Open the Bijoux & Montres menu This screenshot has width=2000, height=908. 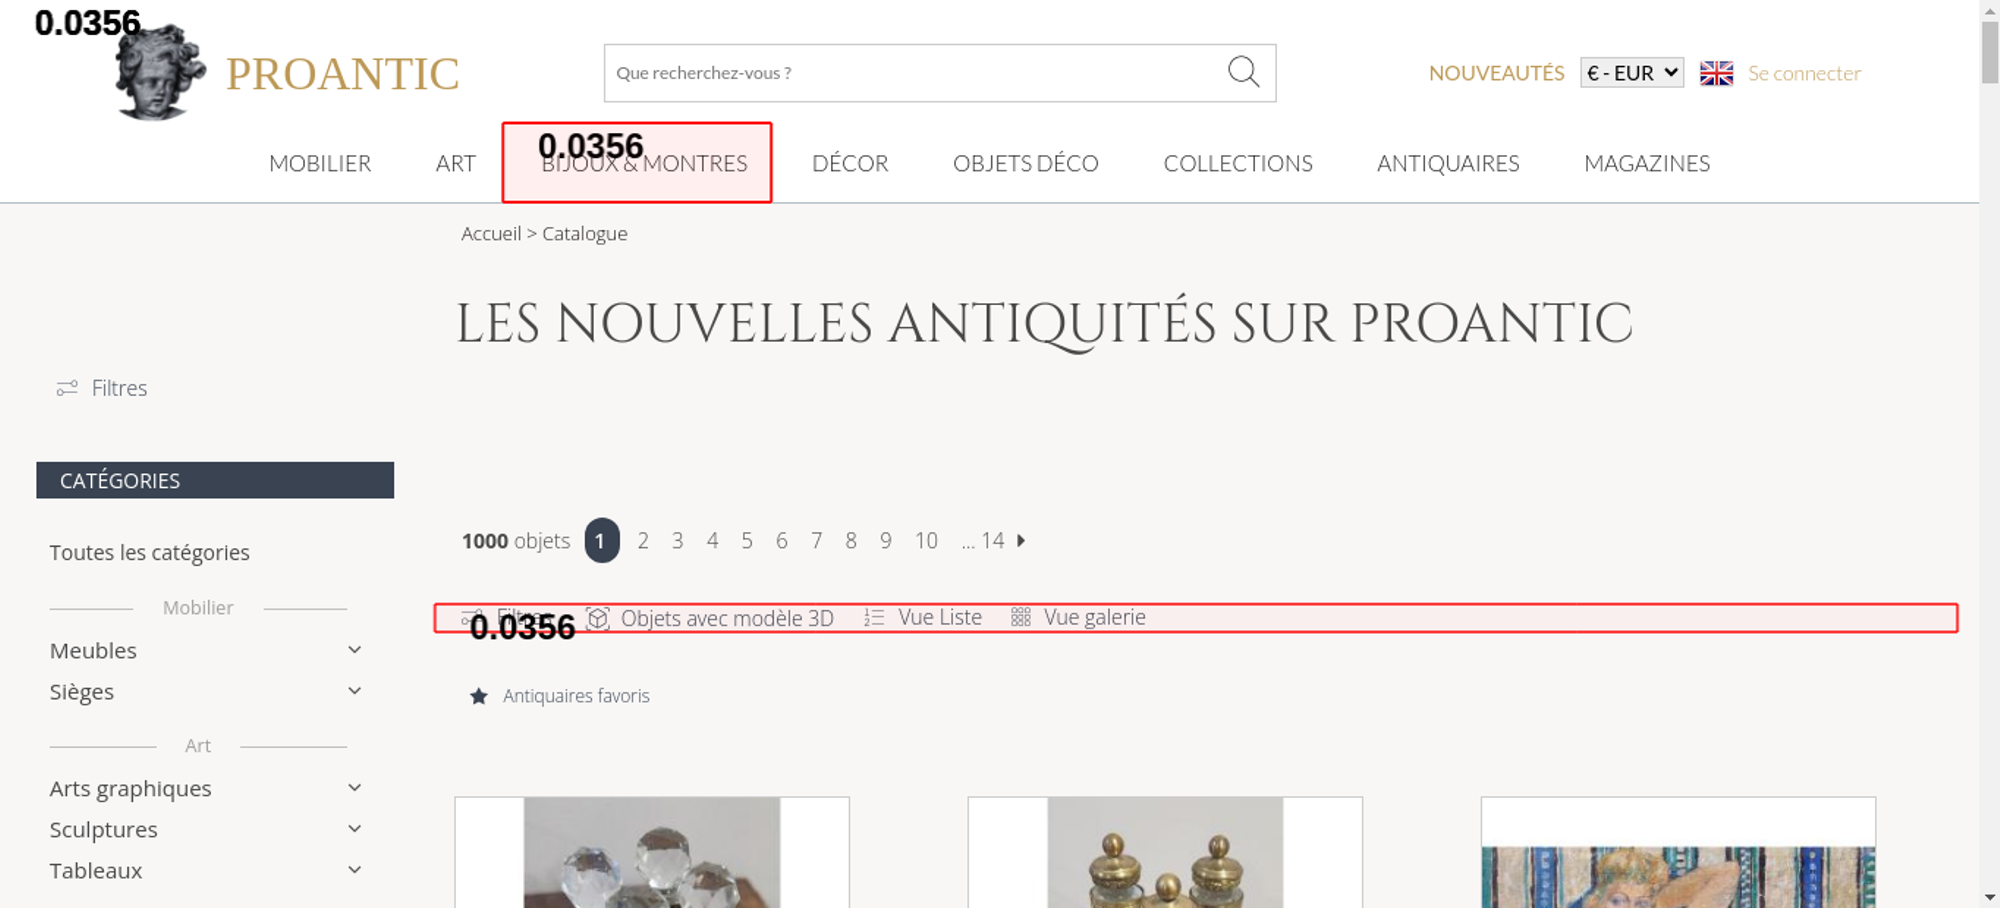point(644,163)
